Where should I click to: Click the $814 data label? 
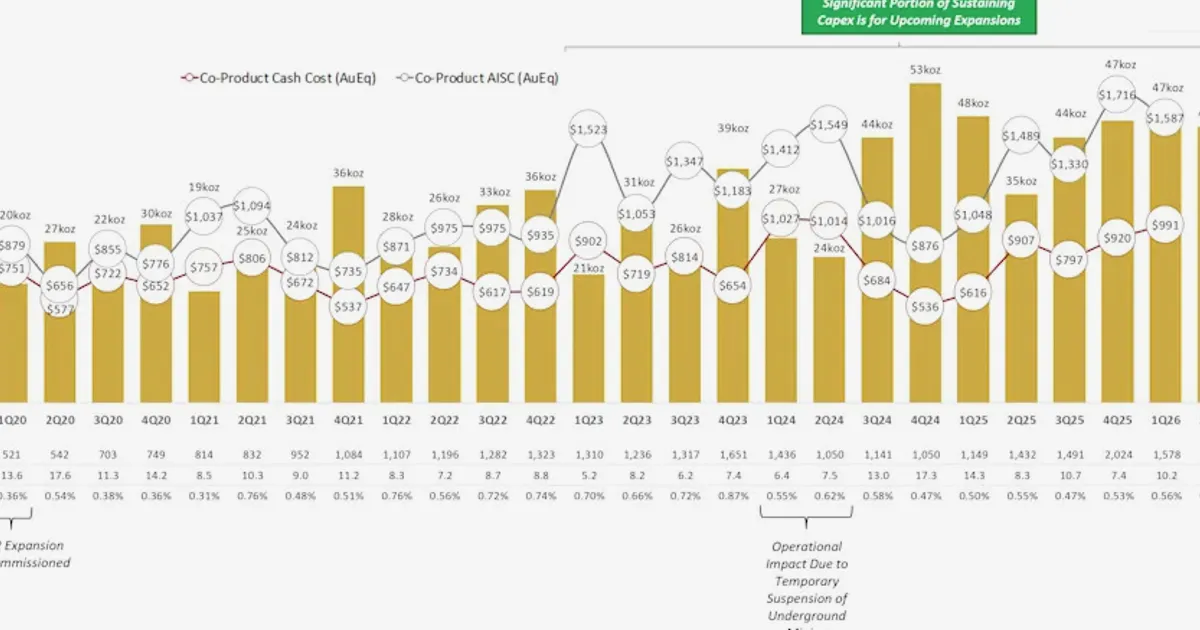click(685, 257)
